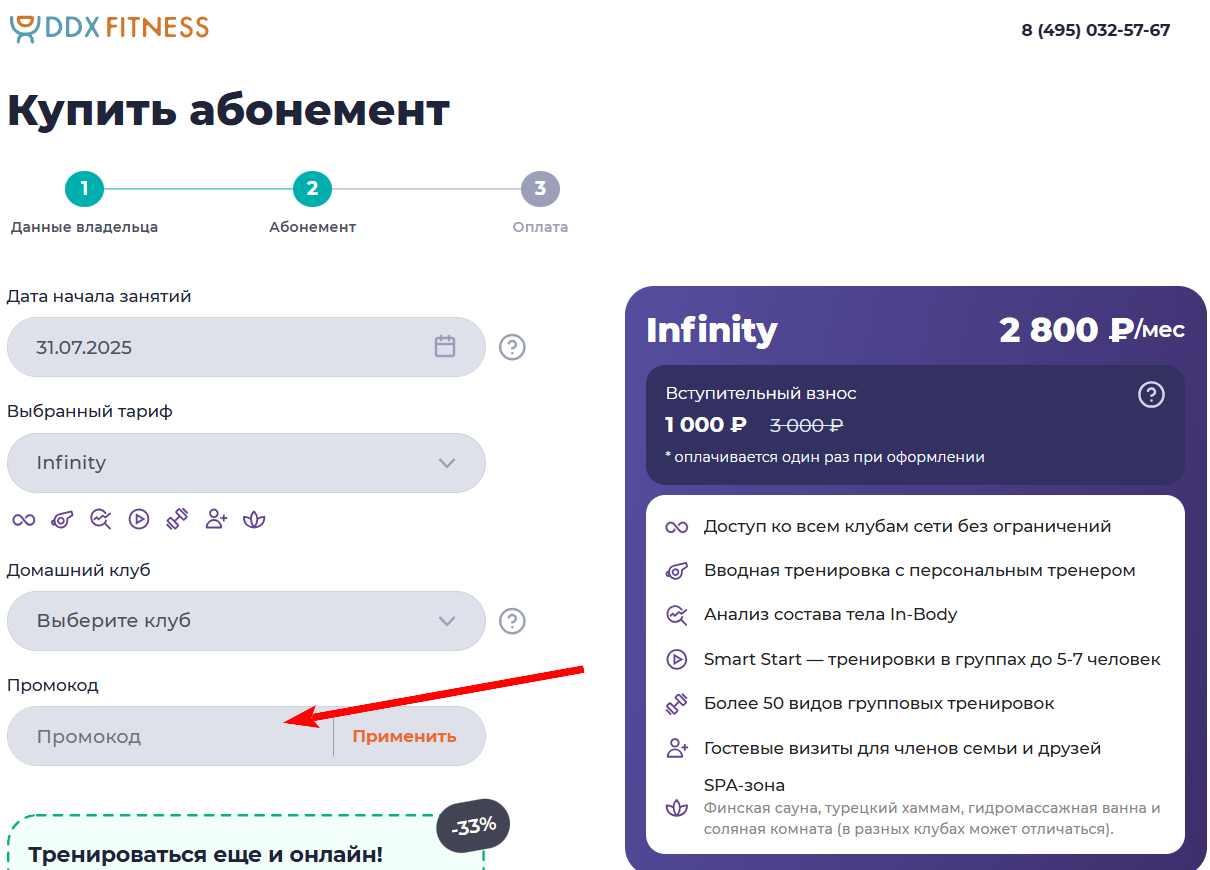Click the In-Body analysis icon under the tariff
Viewport: 1210px width, 870px height.
pyautogui.click(x=100, y=519)
